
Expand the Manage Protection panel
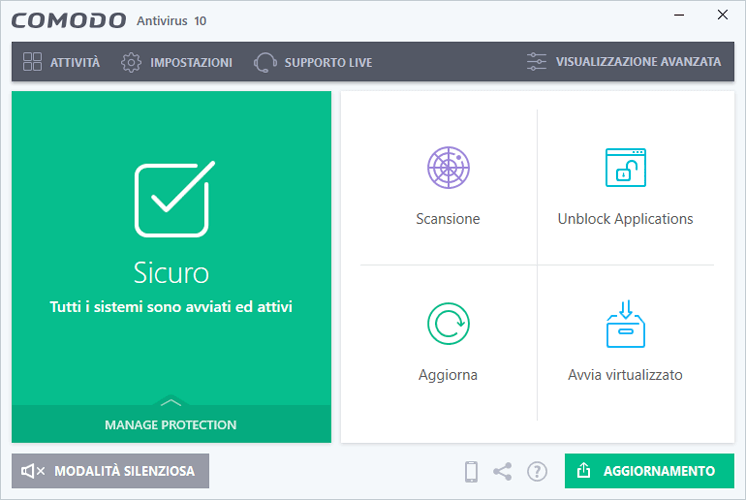[x=171, y=423]
